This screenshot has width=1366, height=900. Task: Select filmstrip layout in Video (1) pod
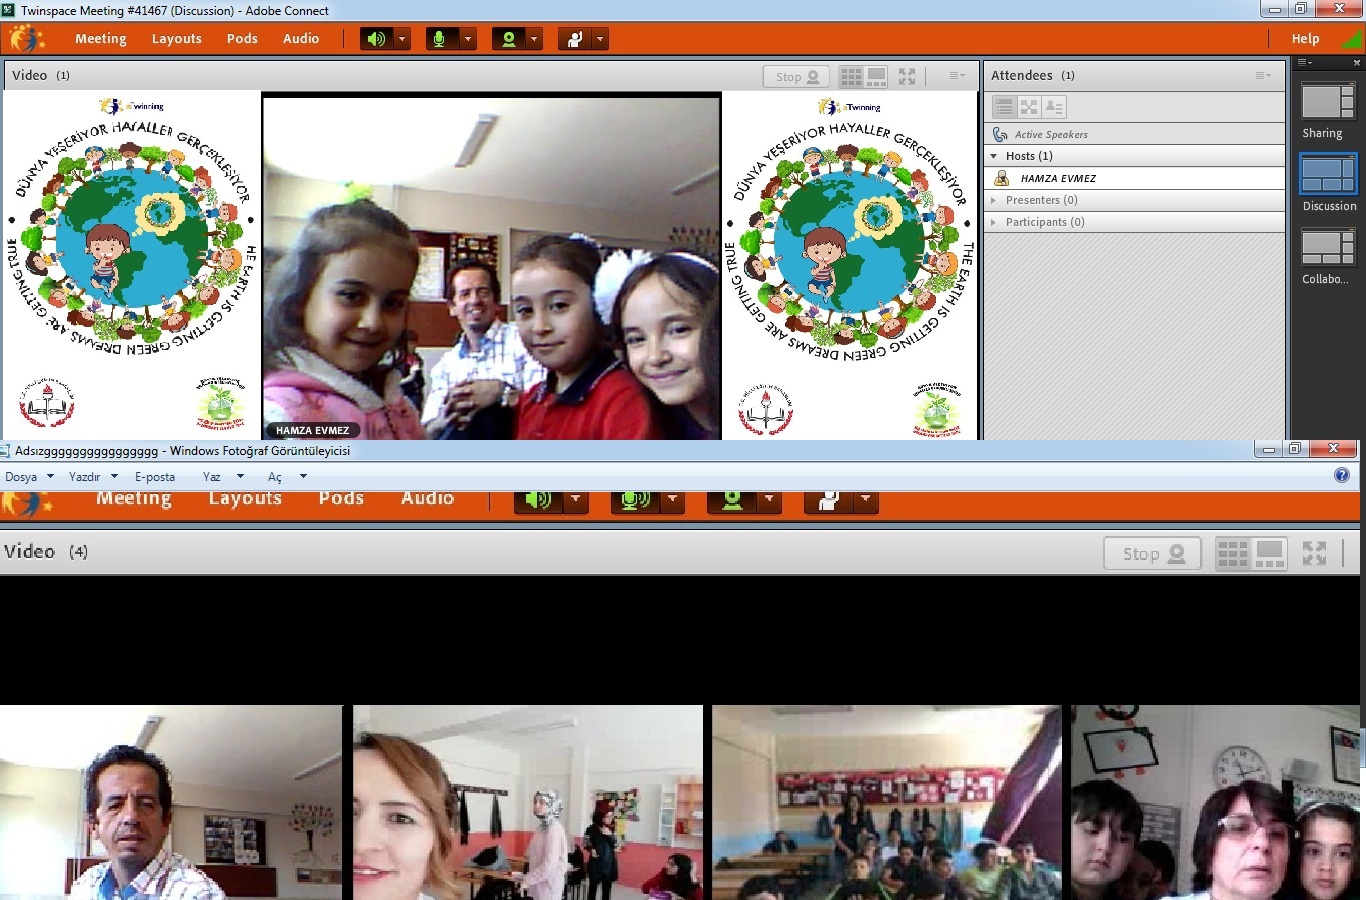(x=876, y=76)
